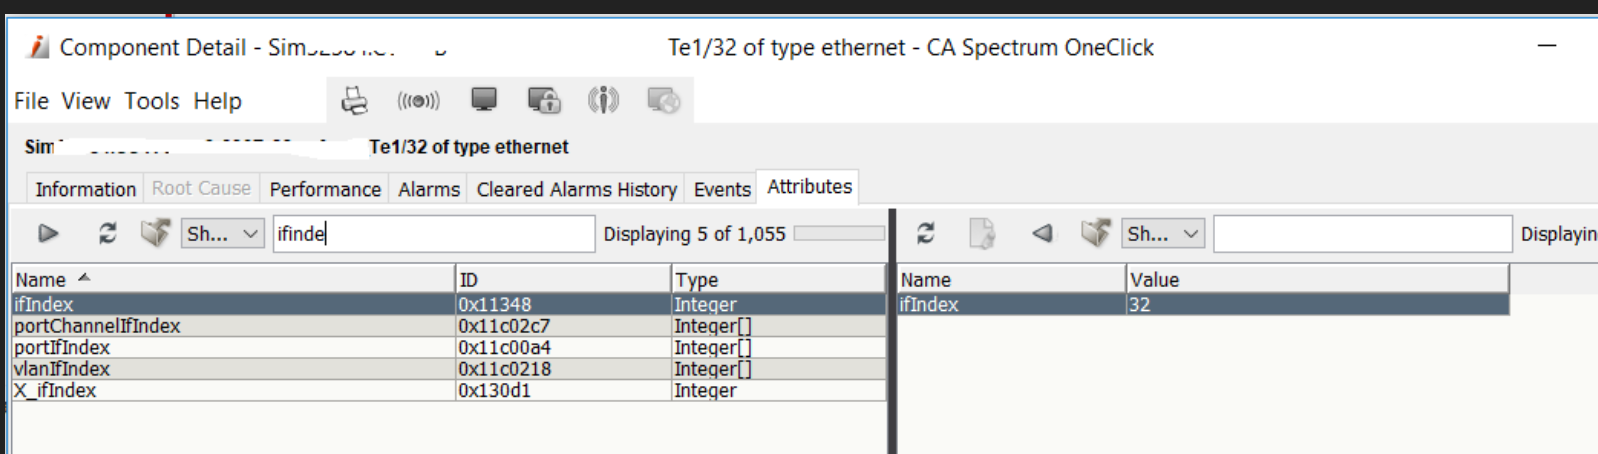The height and width of the screenshot is (454, 1598).
Task: Click the info signal toolbar icon
Action: (603, 100)
